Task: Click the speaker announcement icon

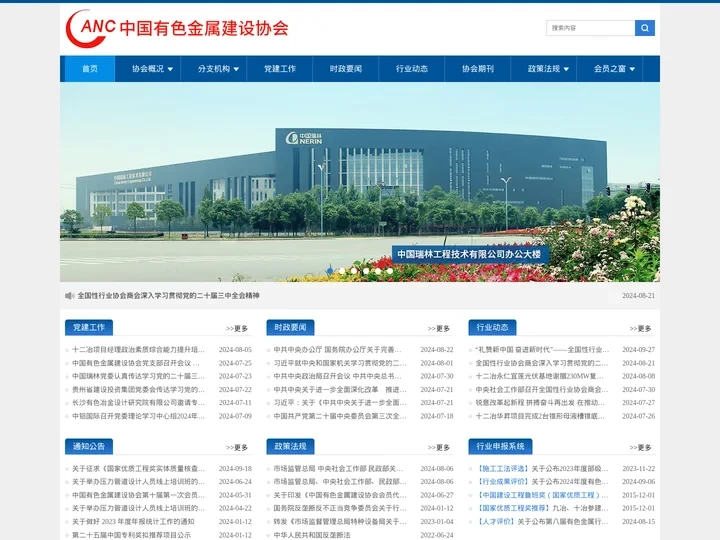Action: click(69, 296)
